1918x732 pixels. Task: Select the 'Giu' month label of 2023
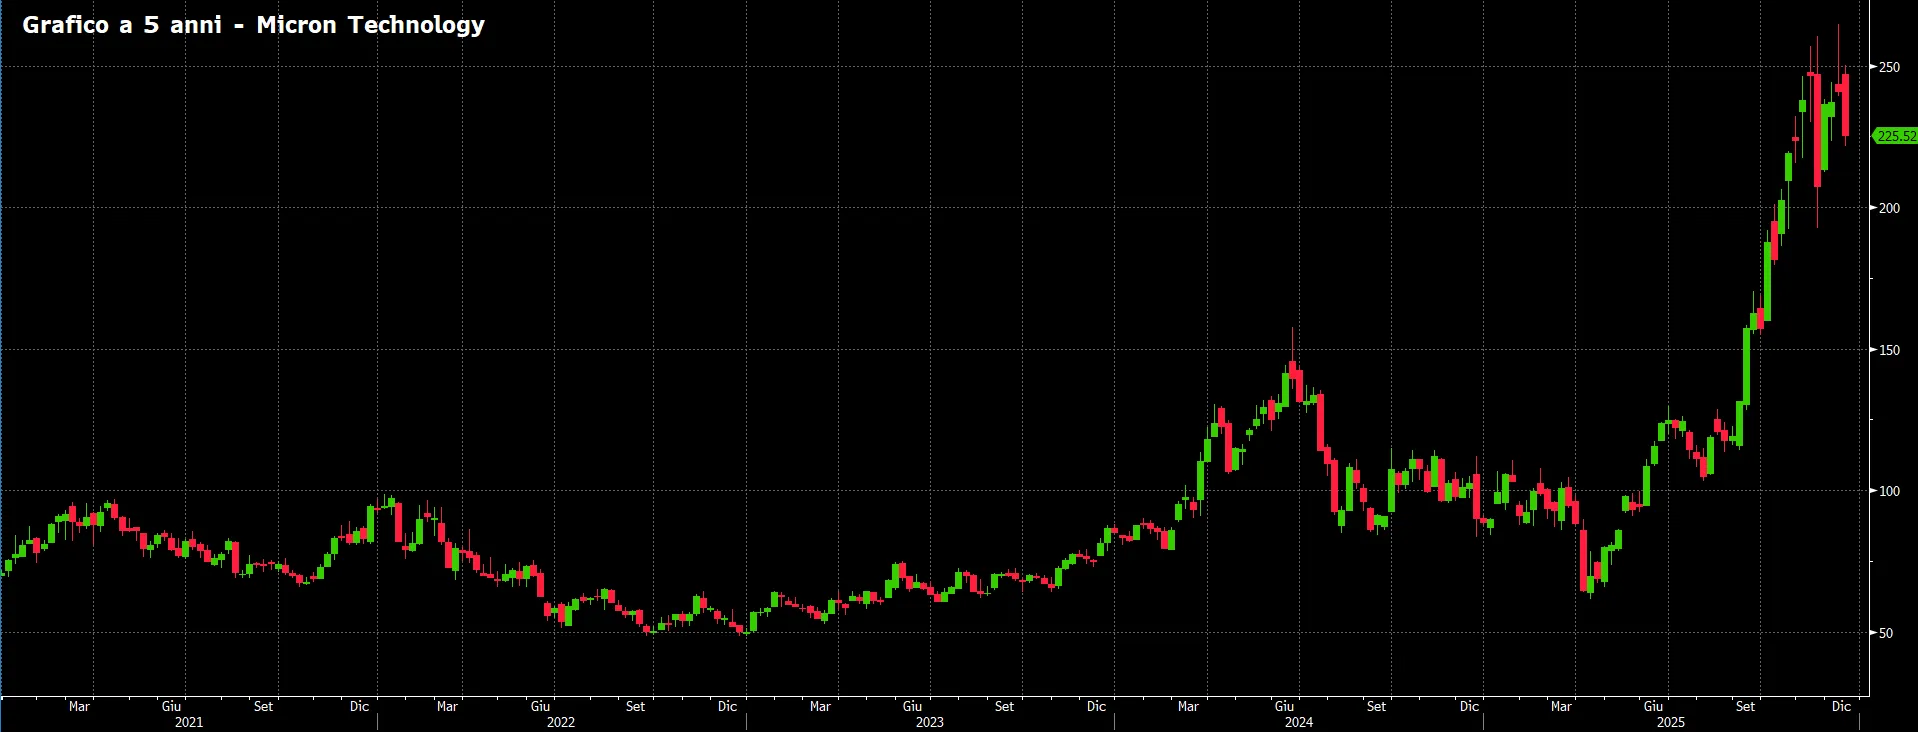click(x=913, y=706)
